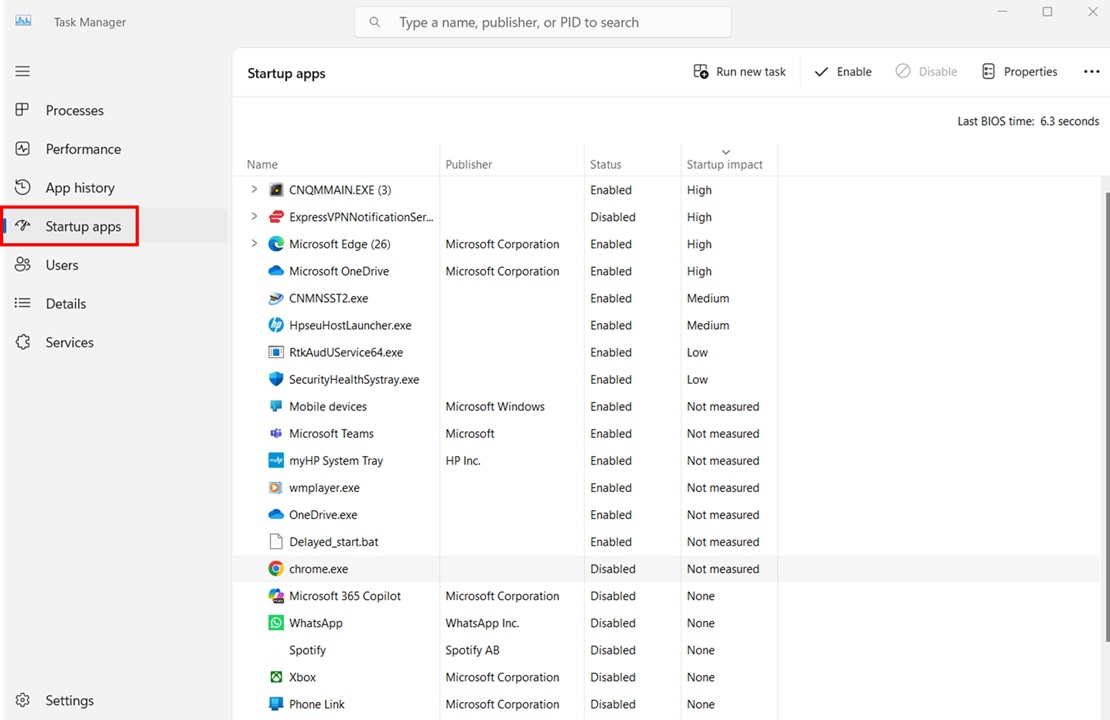Sort by the Status column header
This screenshot has width=1110, height=720.
(x=605, y=164)
